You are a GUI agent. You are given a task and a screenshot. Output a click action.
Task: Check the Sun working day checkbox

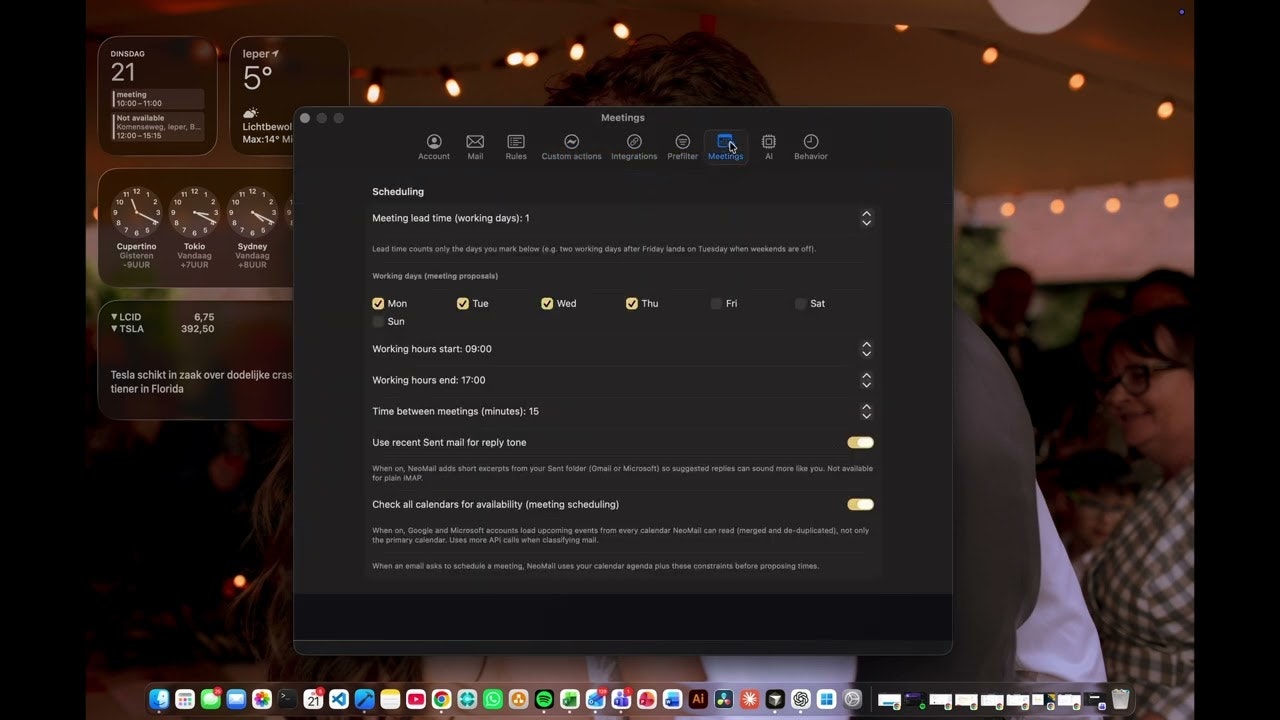tap(378, 321)
